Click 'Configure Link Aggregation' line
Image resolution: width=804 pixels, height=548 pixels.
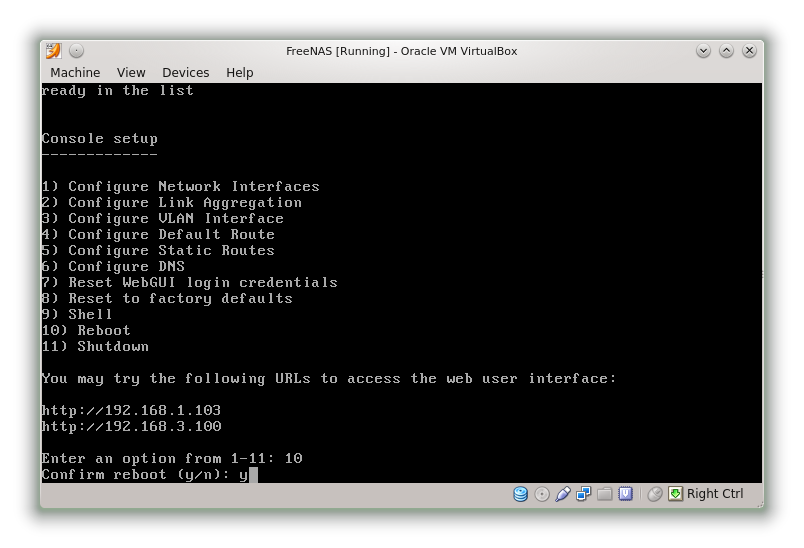[172, 202]
